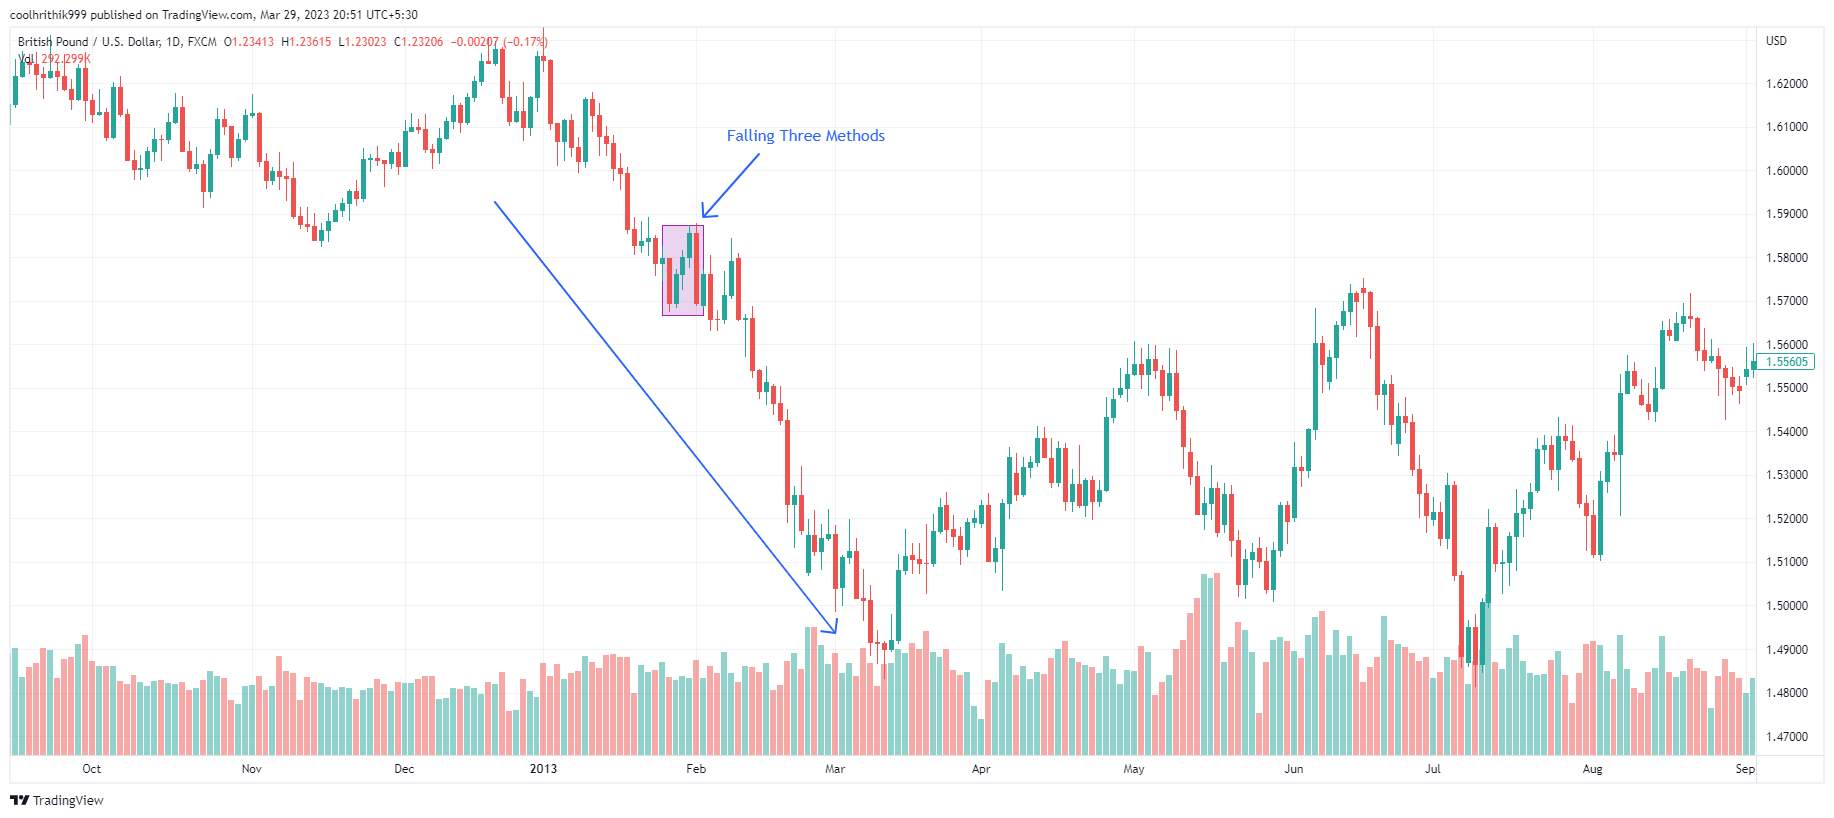Click the British Pound / U.S. Dollar title
1834x818 pixels.
(x=88, y=42)
